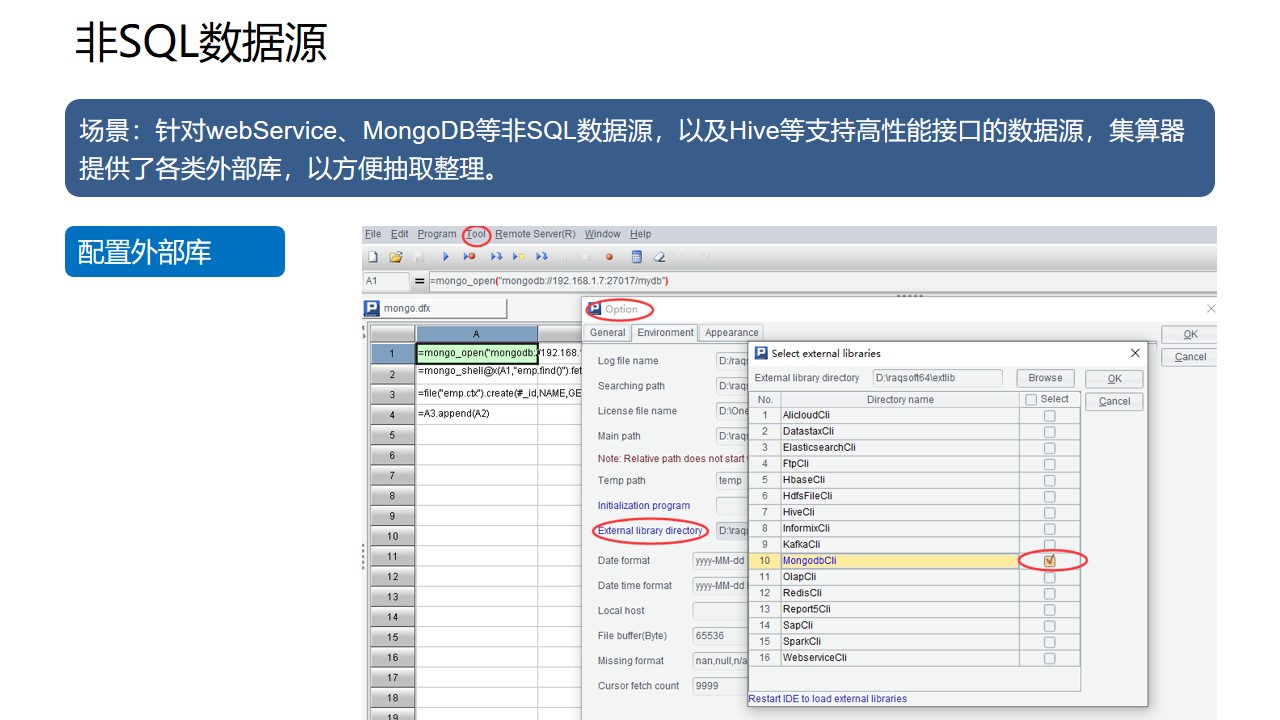Click the Cursor fetch count field

click(x=720, y=686)
